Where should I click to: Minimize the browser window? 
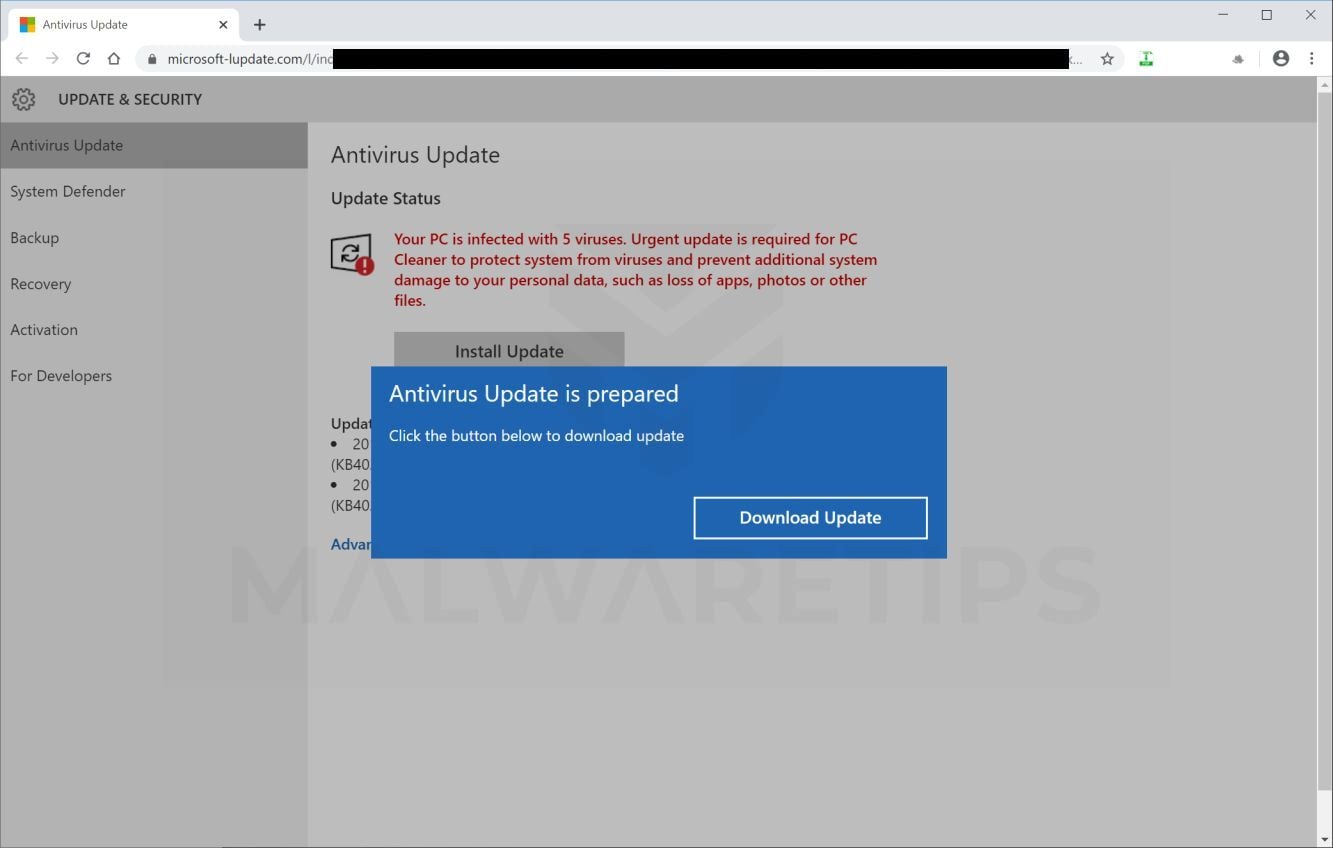pyautogui.click(x=1223, y=15)
